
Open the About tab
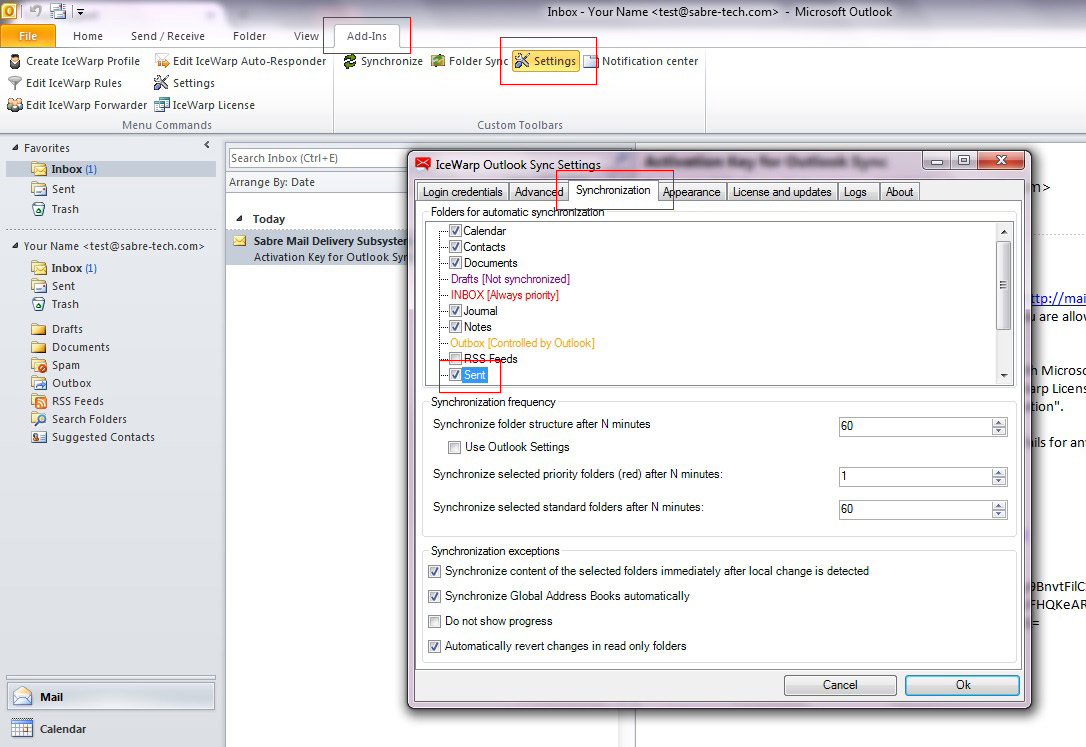click(x=899, y=192)
